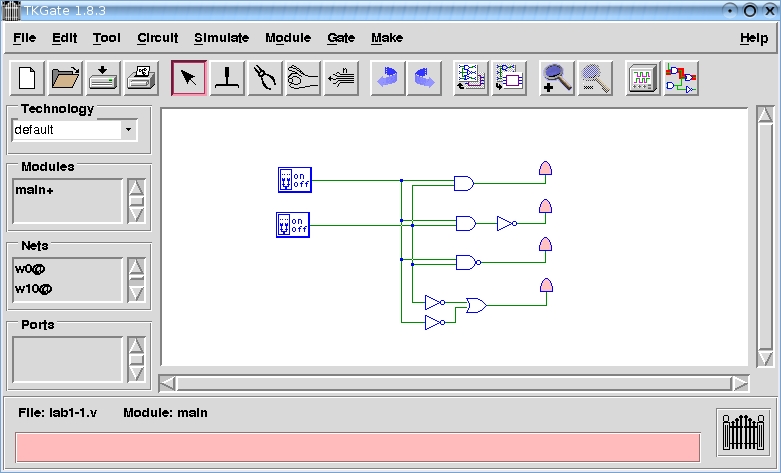Select the wire bit-size tool
781x473 pixels.
(341, 78)
